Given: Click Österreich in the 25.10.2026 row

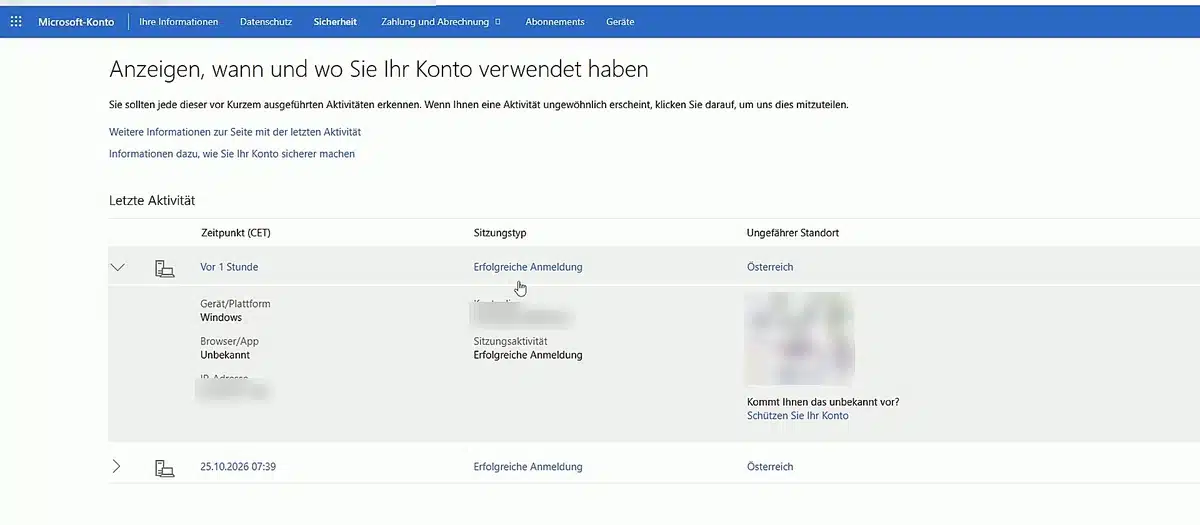Looking at the screenshot, I should pyautogui.click(x=770, y=467).
